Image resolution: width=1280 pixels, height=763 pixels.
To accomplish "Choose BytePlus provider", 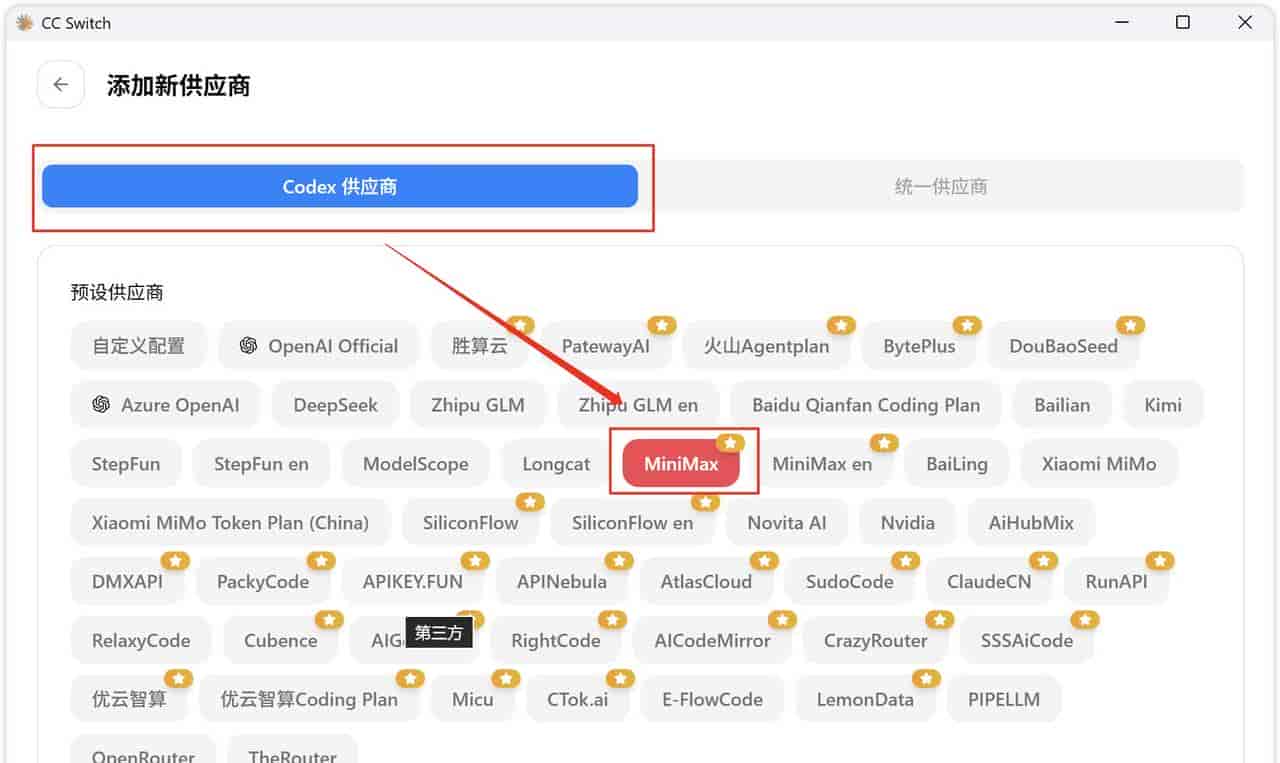I will point(919,346).
